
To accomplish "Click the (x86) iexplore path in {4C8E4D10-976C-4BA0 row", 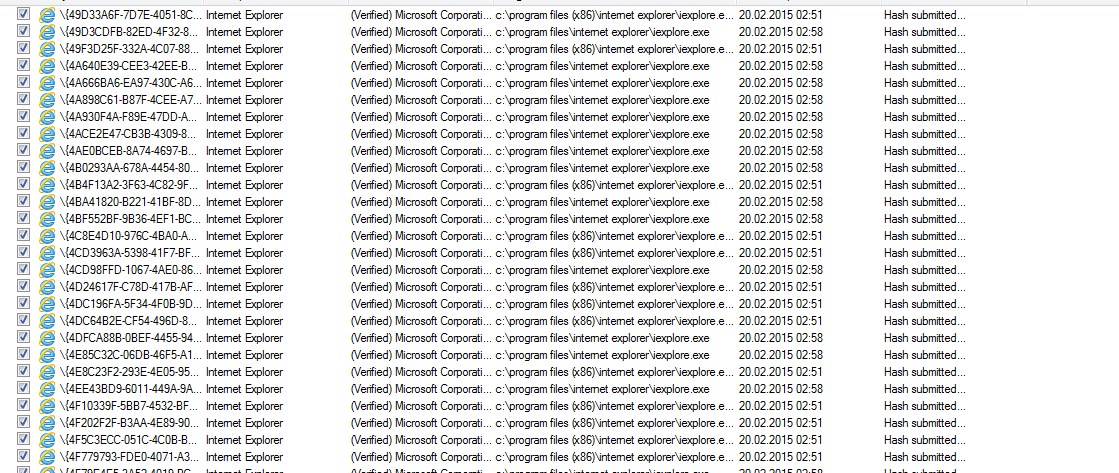I will (614, 236).
